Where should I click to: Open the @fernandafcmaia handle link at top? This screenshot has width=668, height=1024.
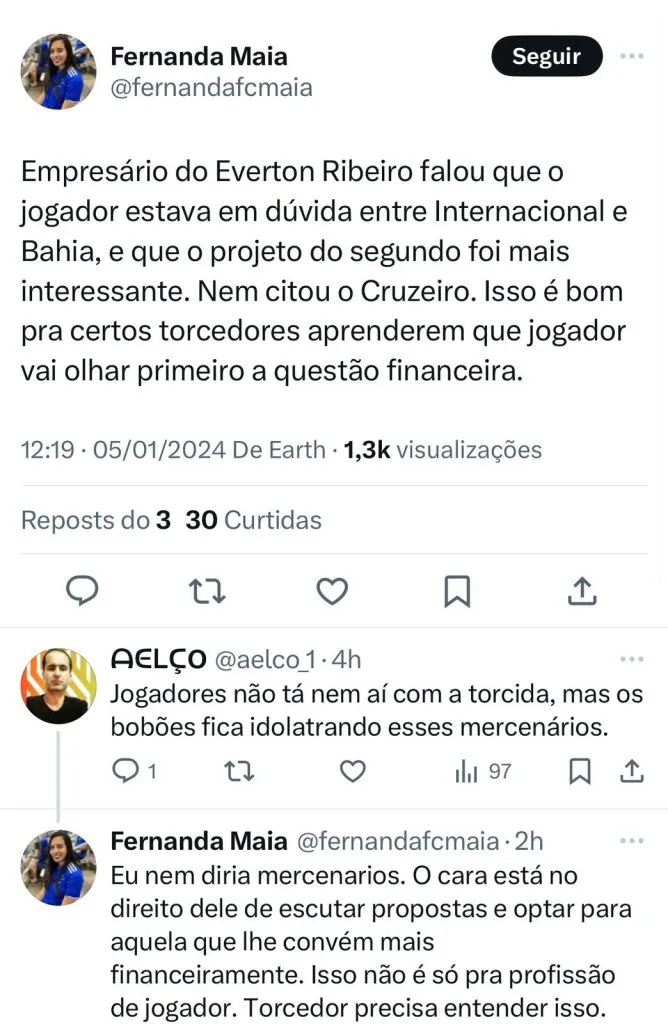(212, 88)
